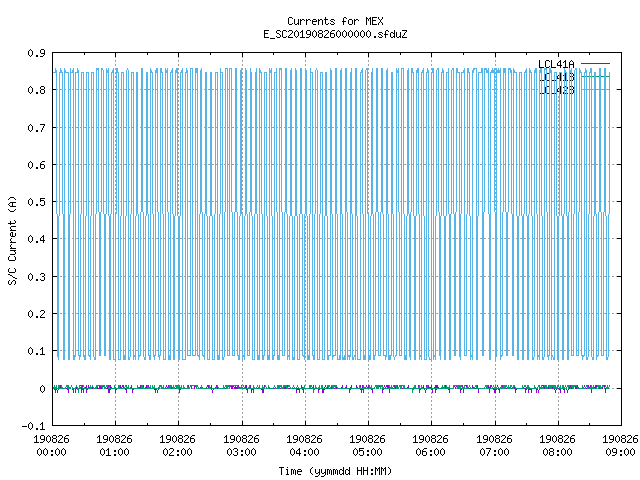
Task: Click the y-axis tick label '0.9'
Action: tap(36, 53)
